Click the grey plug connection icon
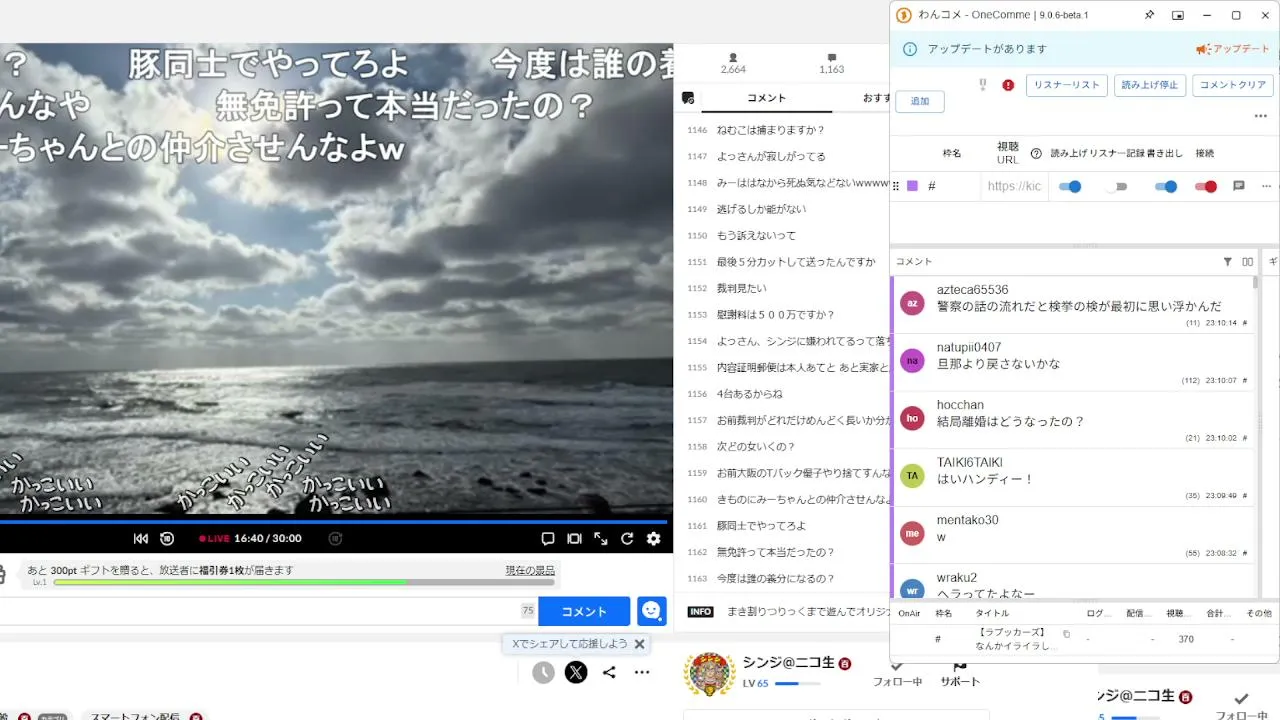 (983, 85)
